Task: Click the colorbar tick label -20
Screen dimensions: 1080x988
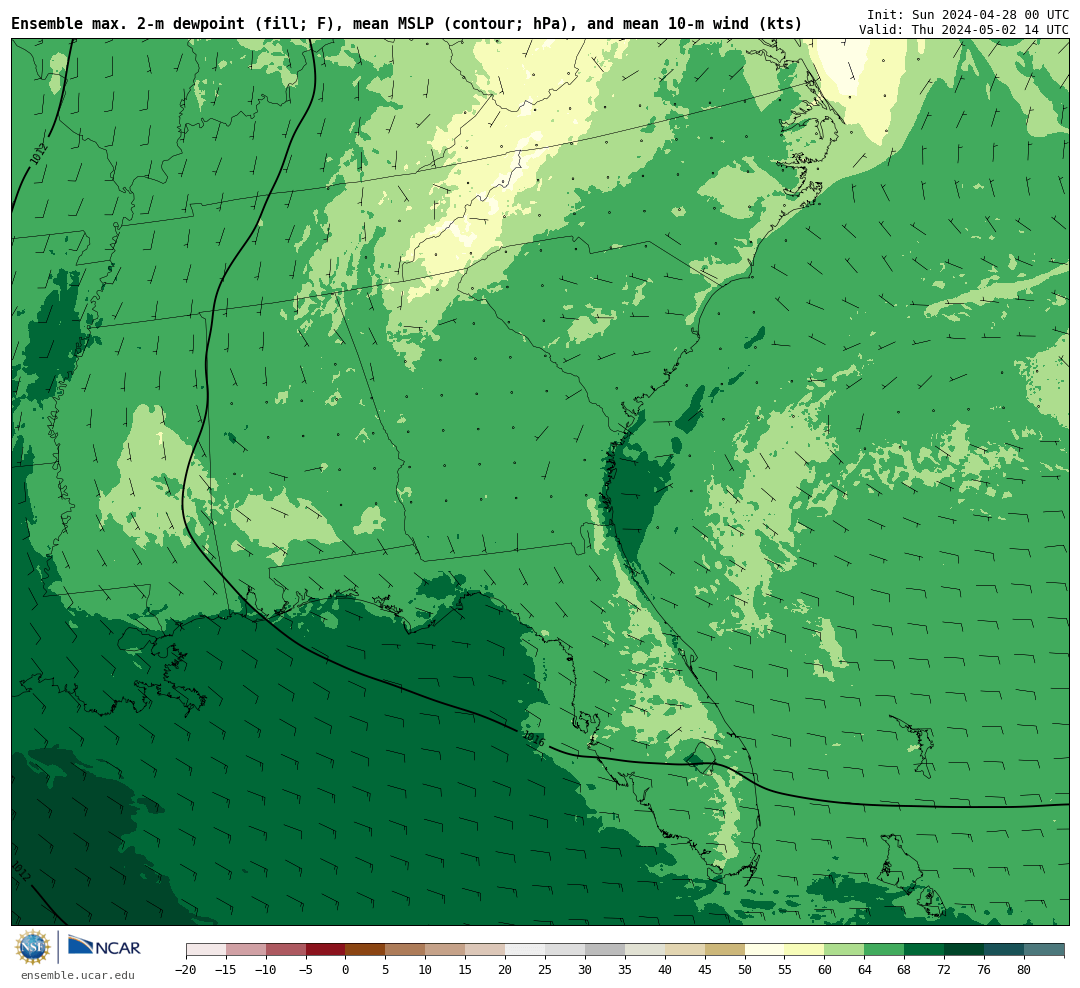Action: click(x=186, y=969)
